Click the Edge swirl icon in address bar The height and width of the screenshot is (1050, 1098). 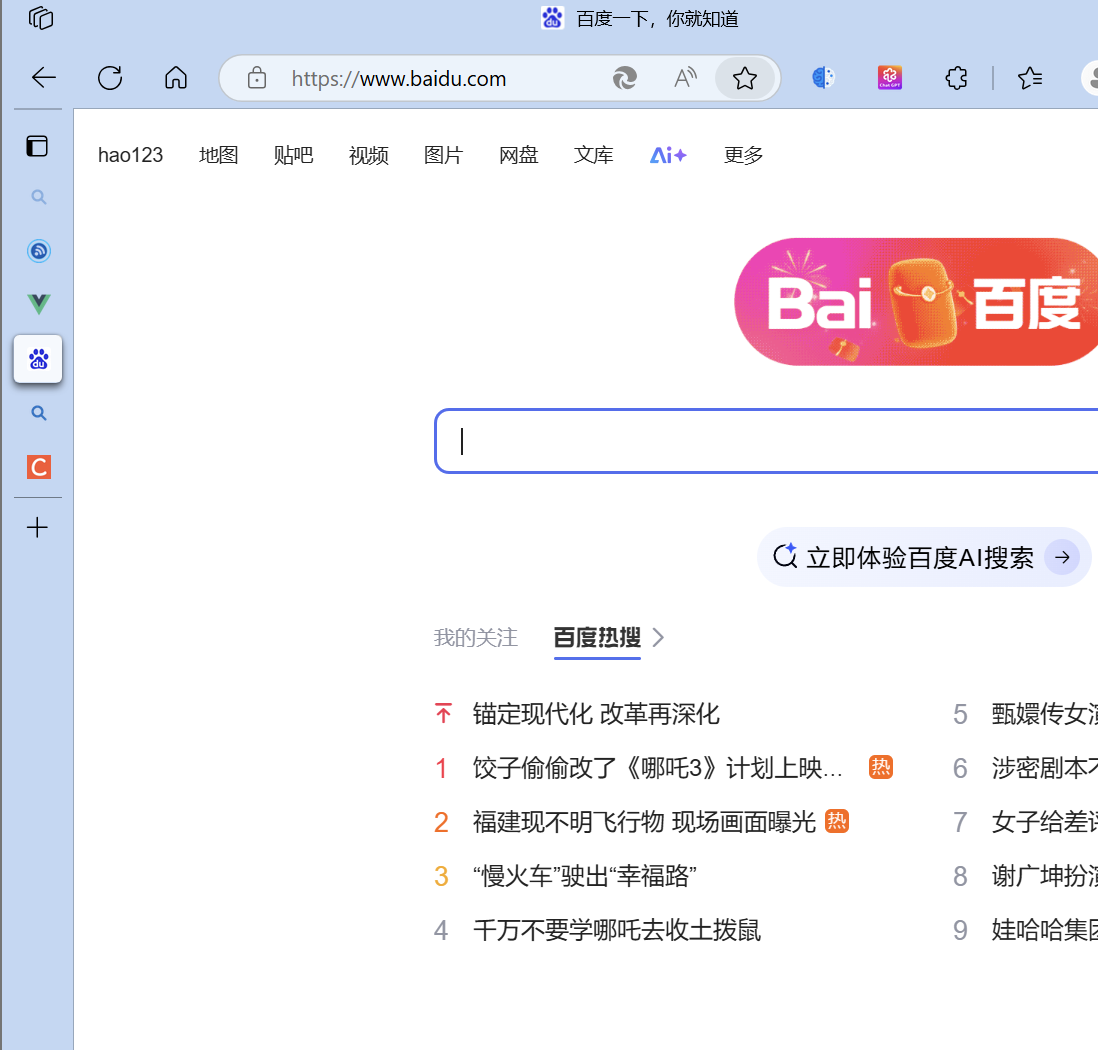point(625,78)
